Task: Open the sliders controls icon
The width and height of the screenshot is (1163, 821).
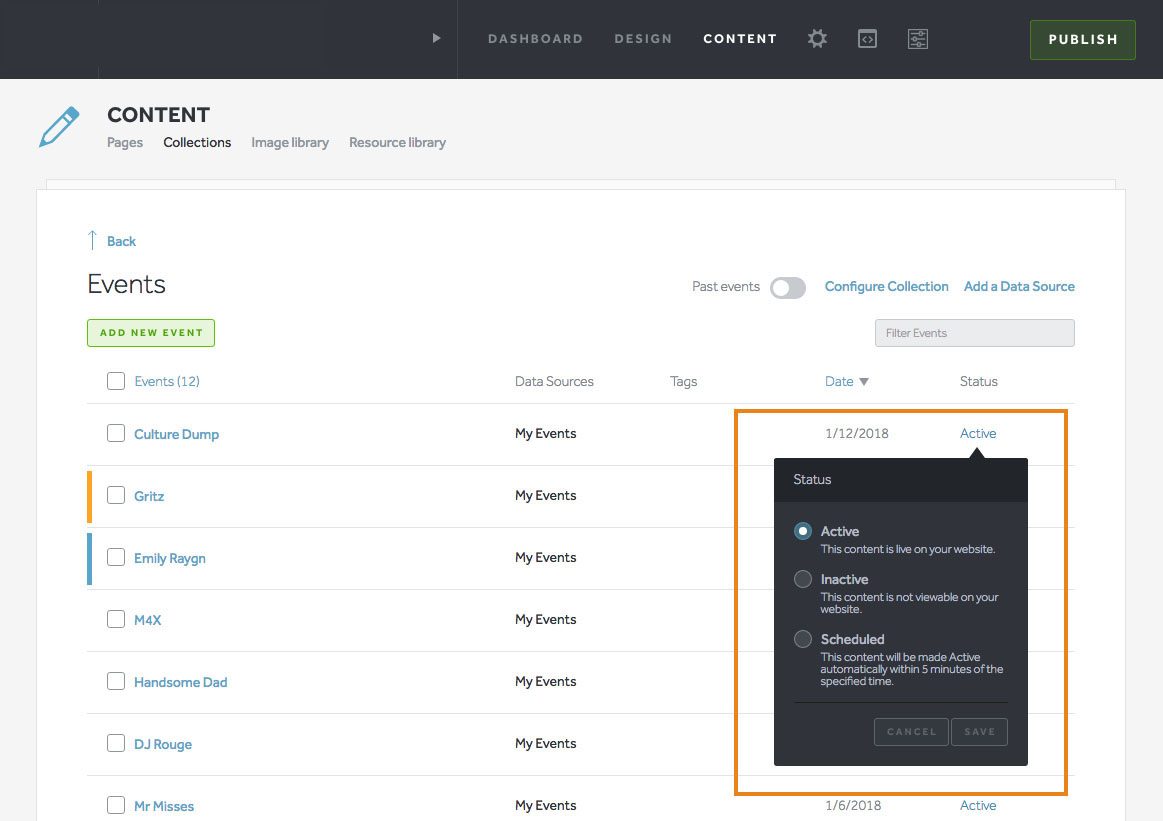Action: coord(917,39)
